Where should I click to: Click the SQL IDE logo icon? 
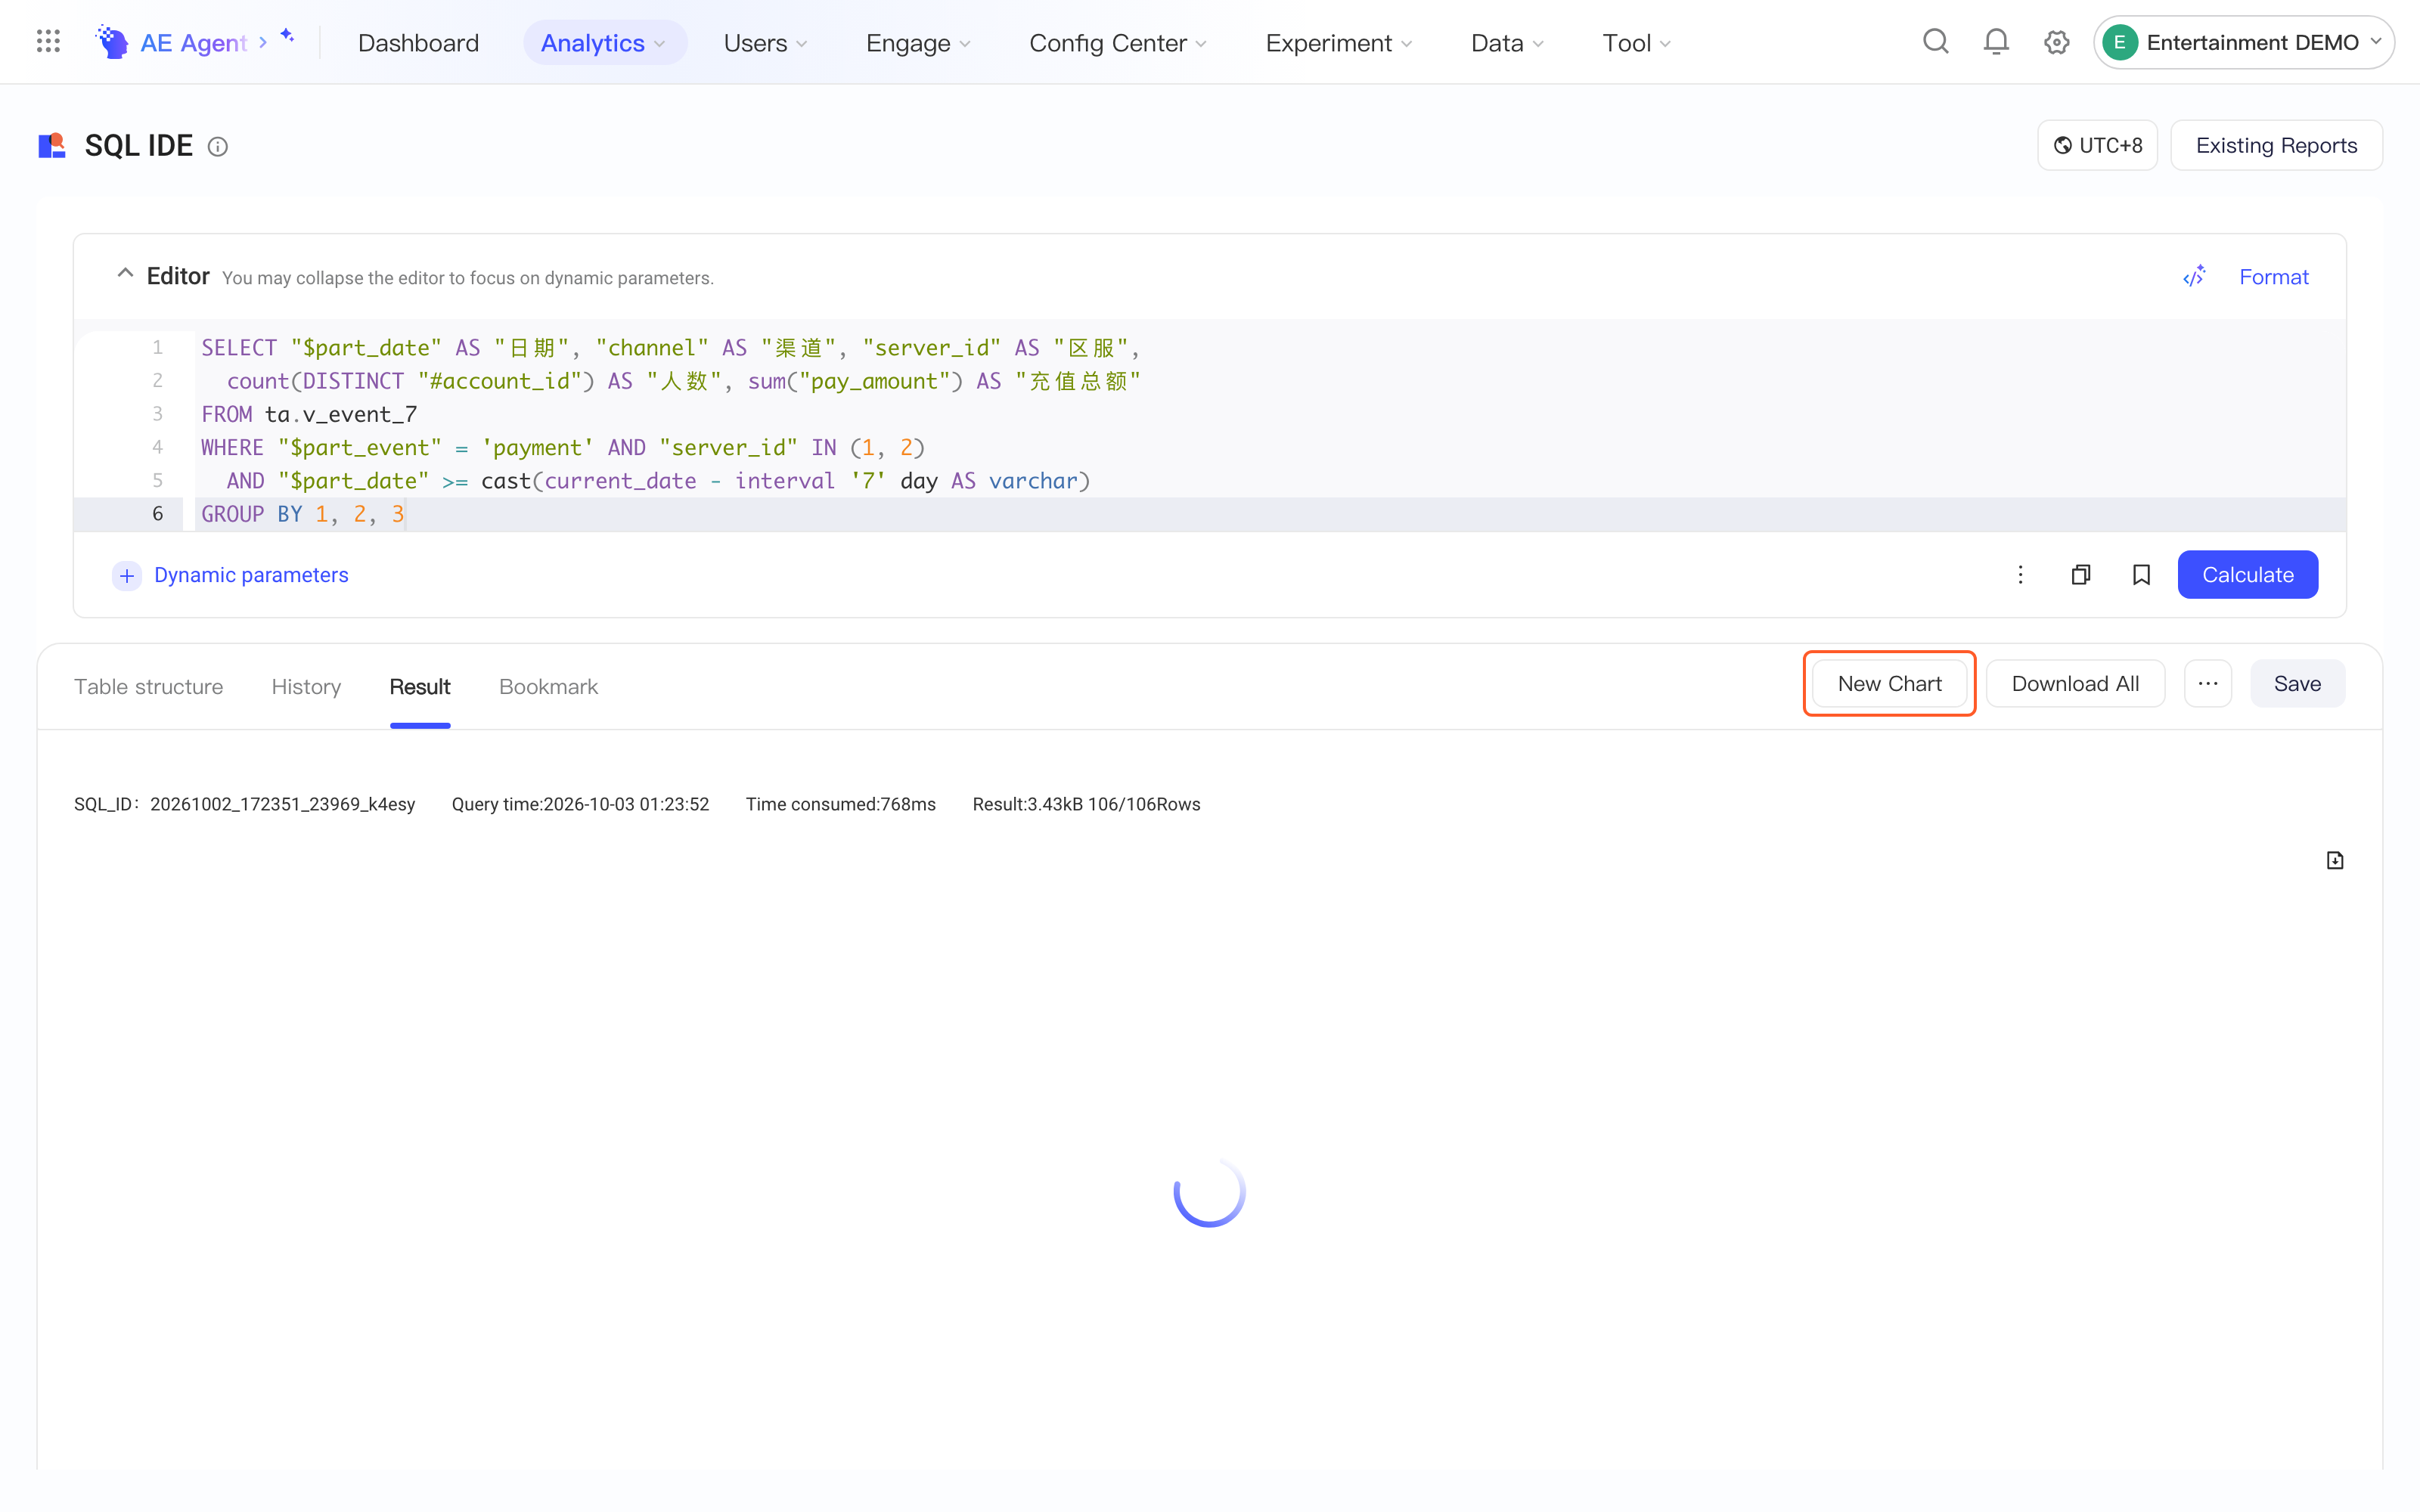[52, 146]
